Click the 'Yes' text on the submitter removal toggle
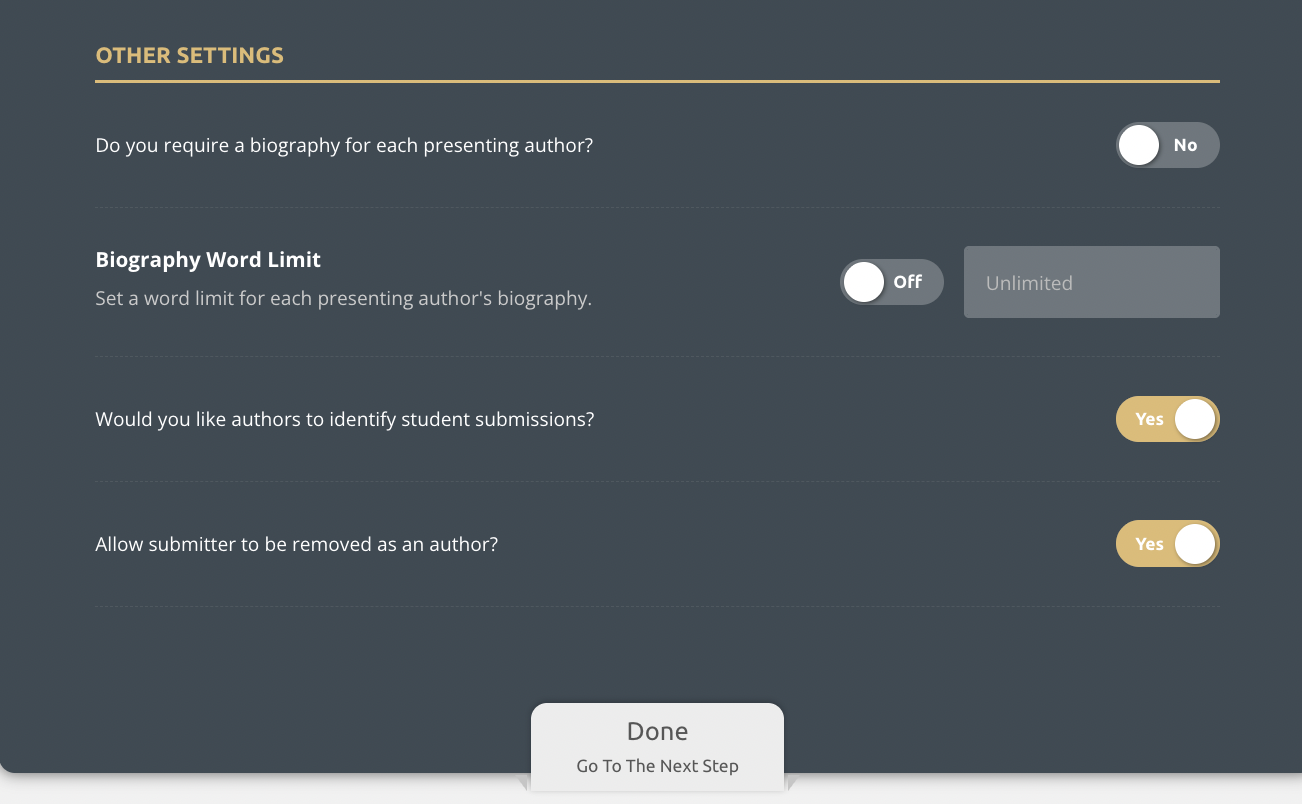Viewport: 1302px width, 804px height. tap(1149, 544)
